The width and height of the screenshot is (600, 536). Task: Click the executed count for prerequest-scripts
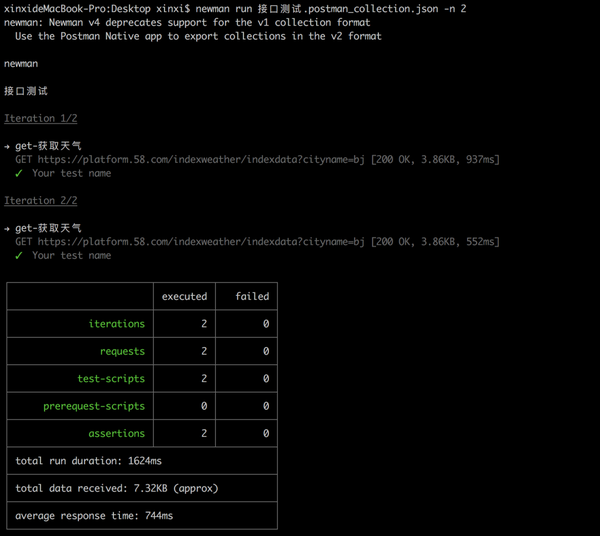[x=204, y=406]
